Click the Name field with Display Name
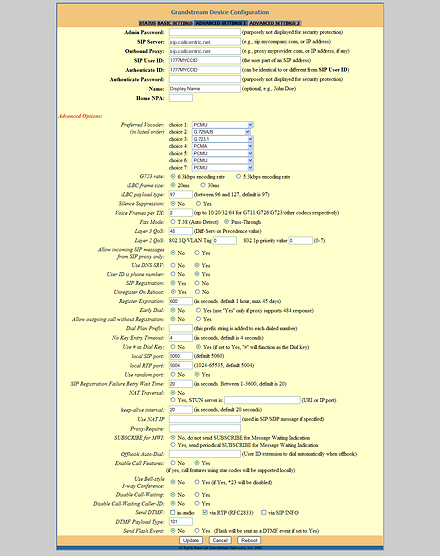Viewport: 440px width, 556px height. tap(205, 89)
